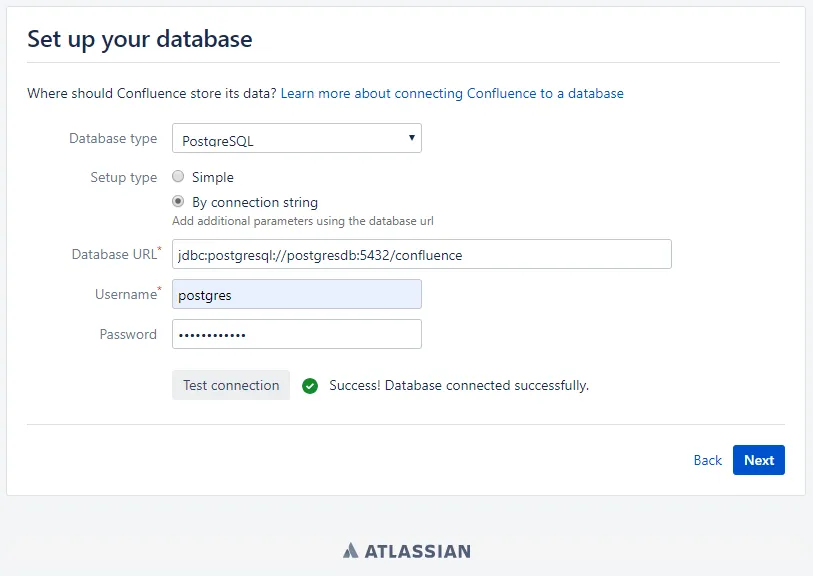Select the Simple setup type
813x576 pixels.
(178, 177)
